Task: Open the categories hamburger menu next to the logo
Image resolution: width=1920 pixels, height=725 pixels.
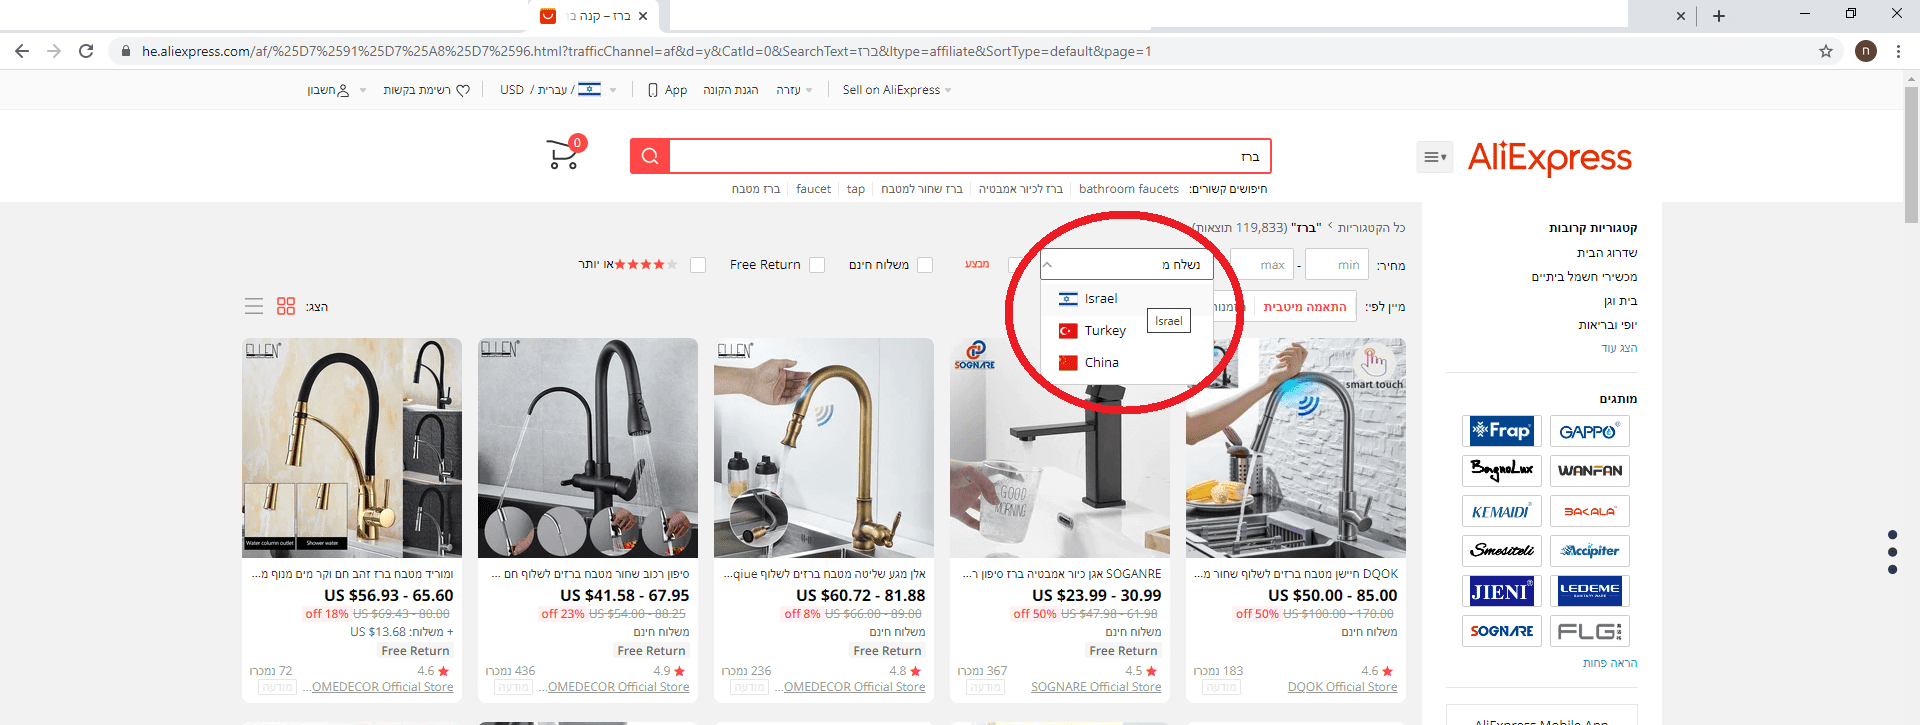Action: click(x=1434, y=157)
